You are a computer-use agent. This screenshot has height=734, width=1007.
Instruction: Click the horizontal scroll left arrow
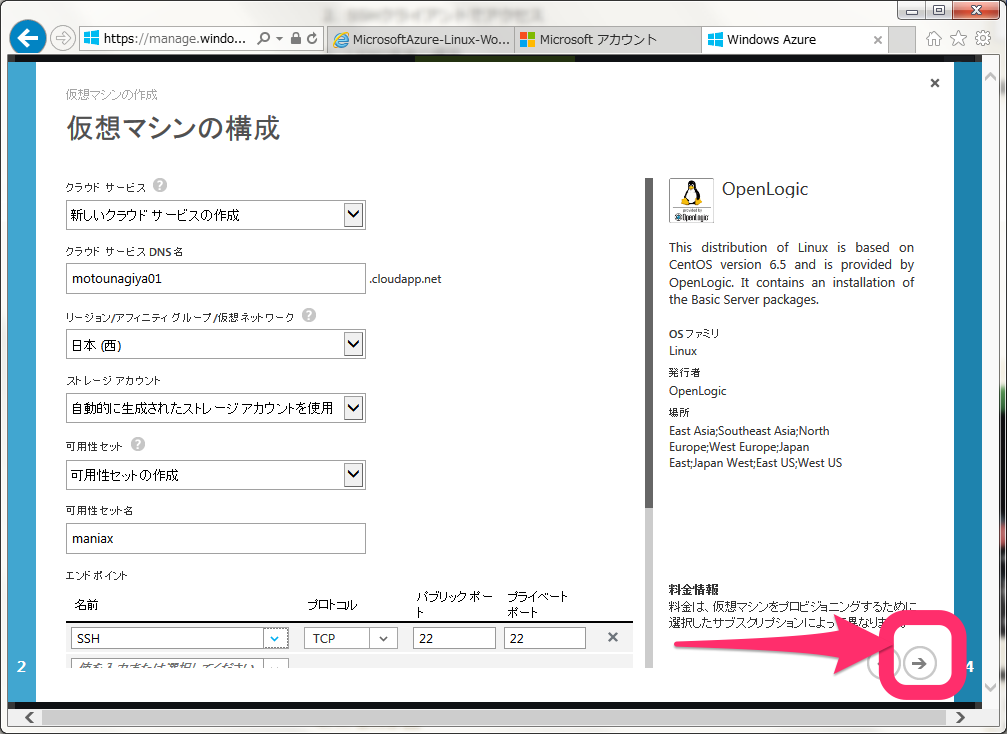pyautogui.click(x=29, y=717)
